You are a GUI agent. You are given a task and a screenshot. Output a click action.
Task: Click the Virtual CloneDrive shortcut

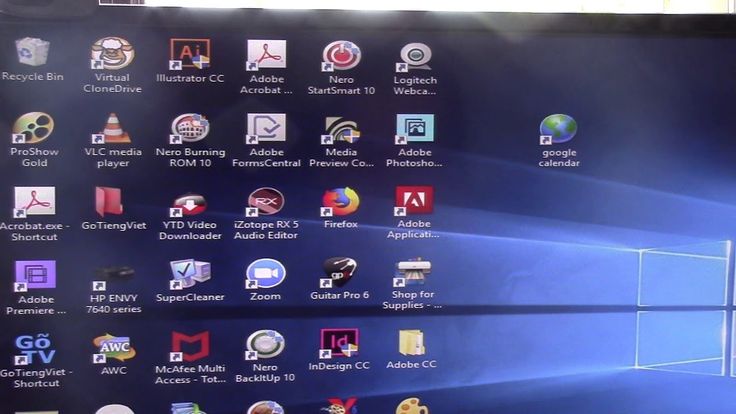(x=112, y=53)
